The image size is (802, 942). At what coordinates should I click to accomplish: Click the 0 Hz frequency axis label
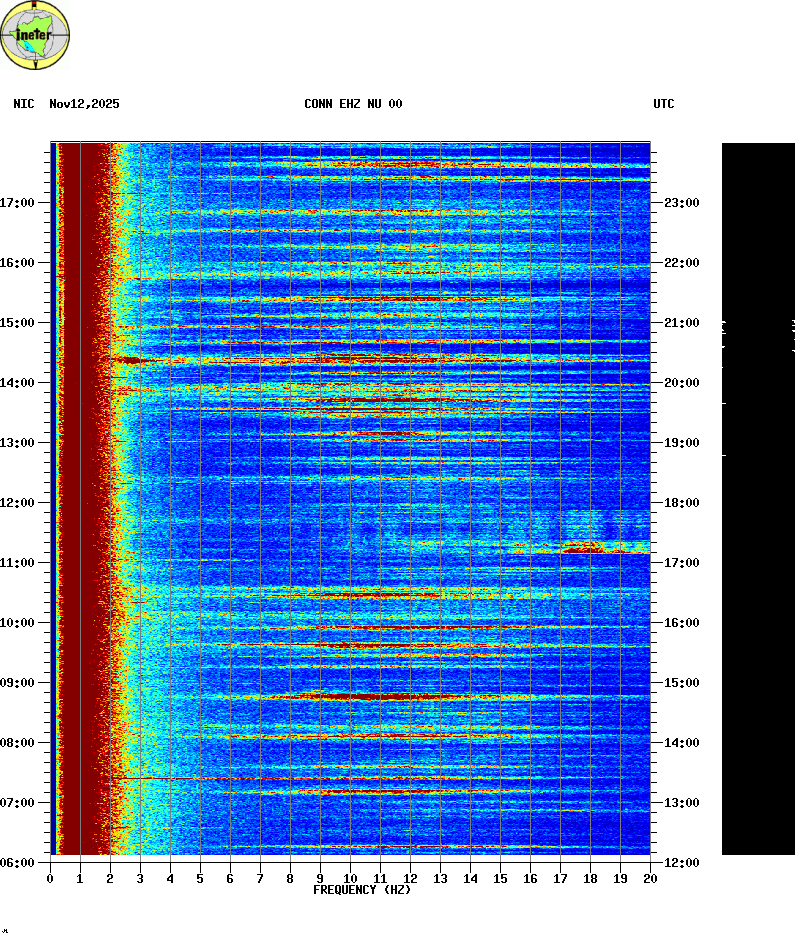[x=50, y=878]
